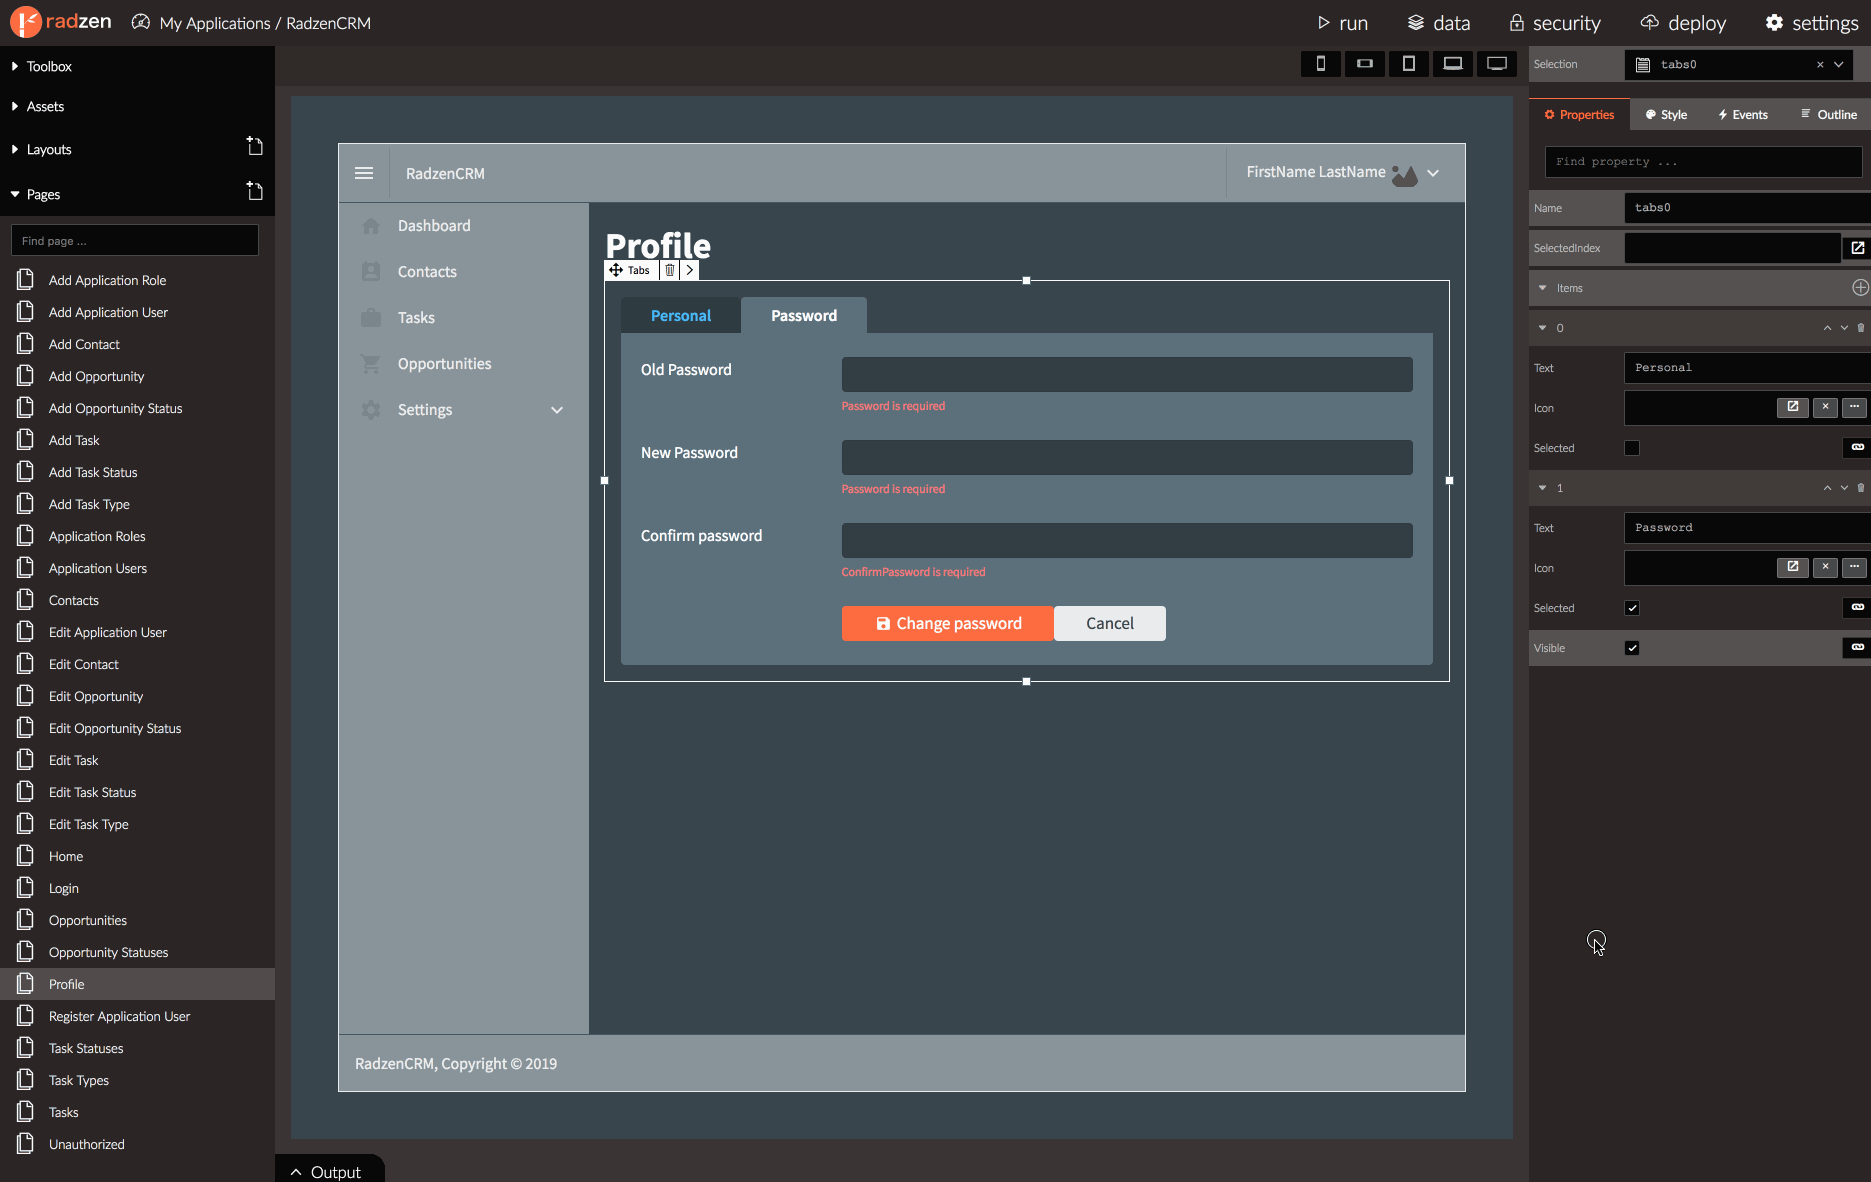Move item 0 down with arrow
The width and height of the screenshot is (1871, 1182).
tap(1844, 328)
